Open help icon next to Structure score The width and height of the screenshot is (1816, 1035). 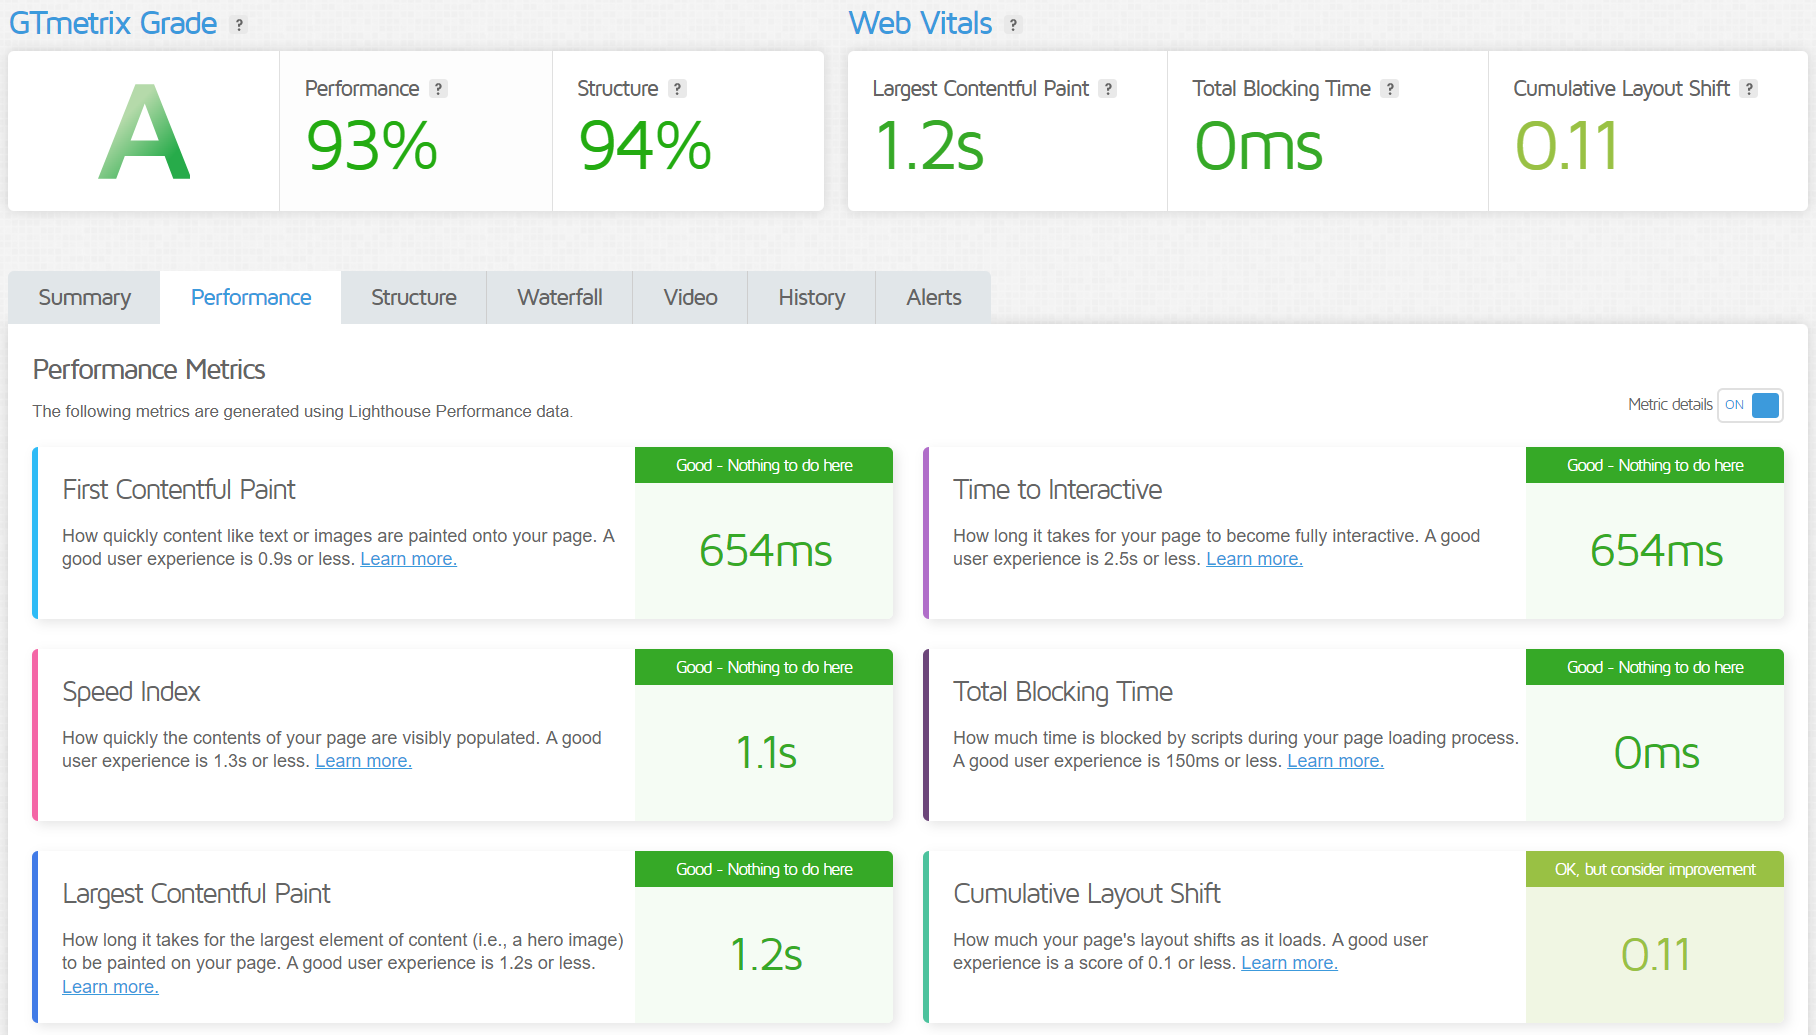[677, 89]
